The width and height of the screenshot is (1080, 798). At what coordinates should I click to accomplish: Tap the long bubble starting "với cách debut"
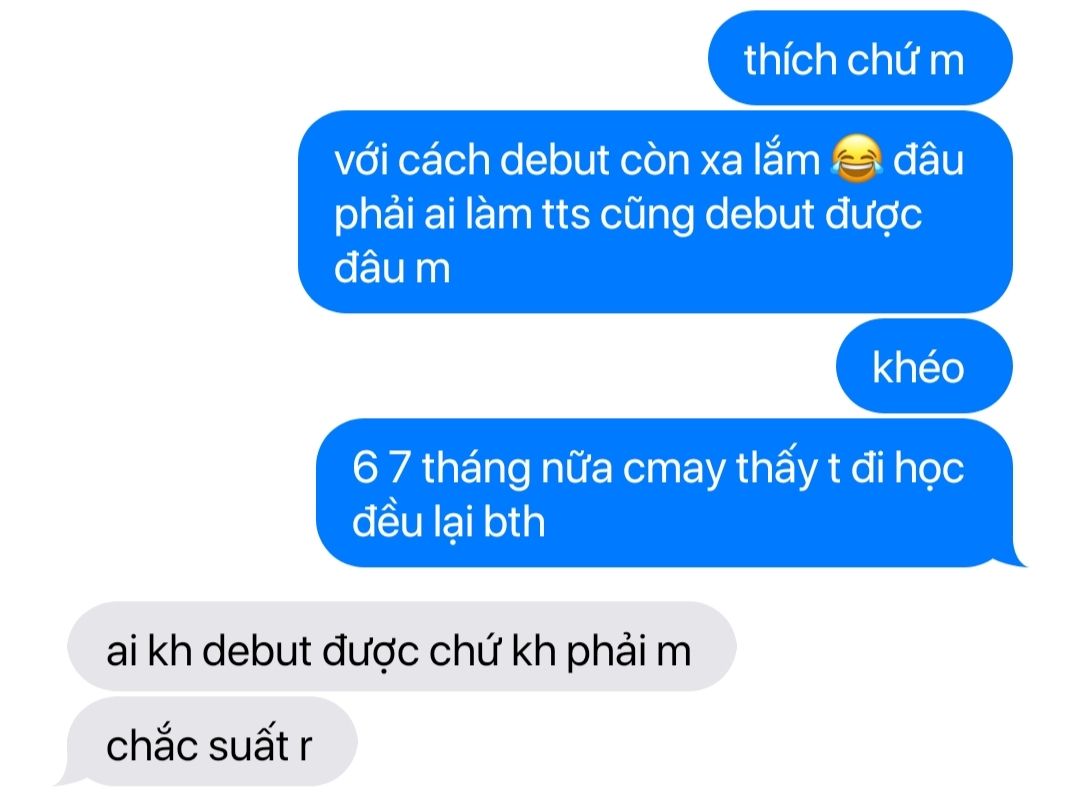(655, 212)
